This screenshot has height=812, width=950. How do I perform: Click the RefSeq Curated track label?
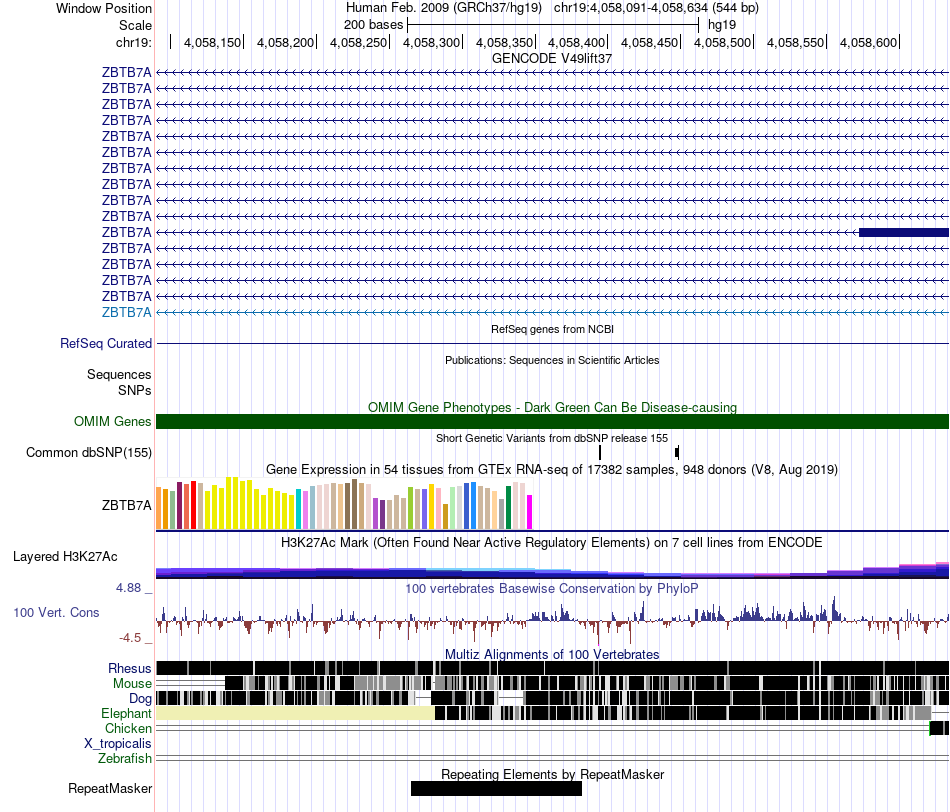[106, 344]
